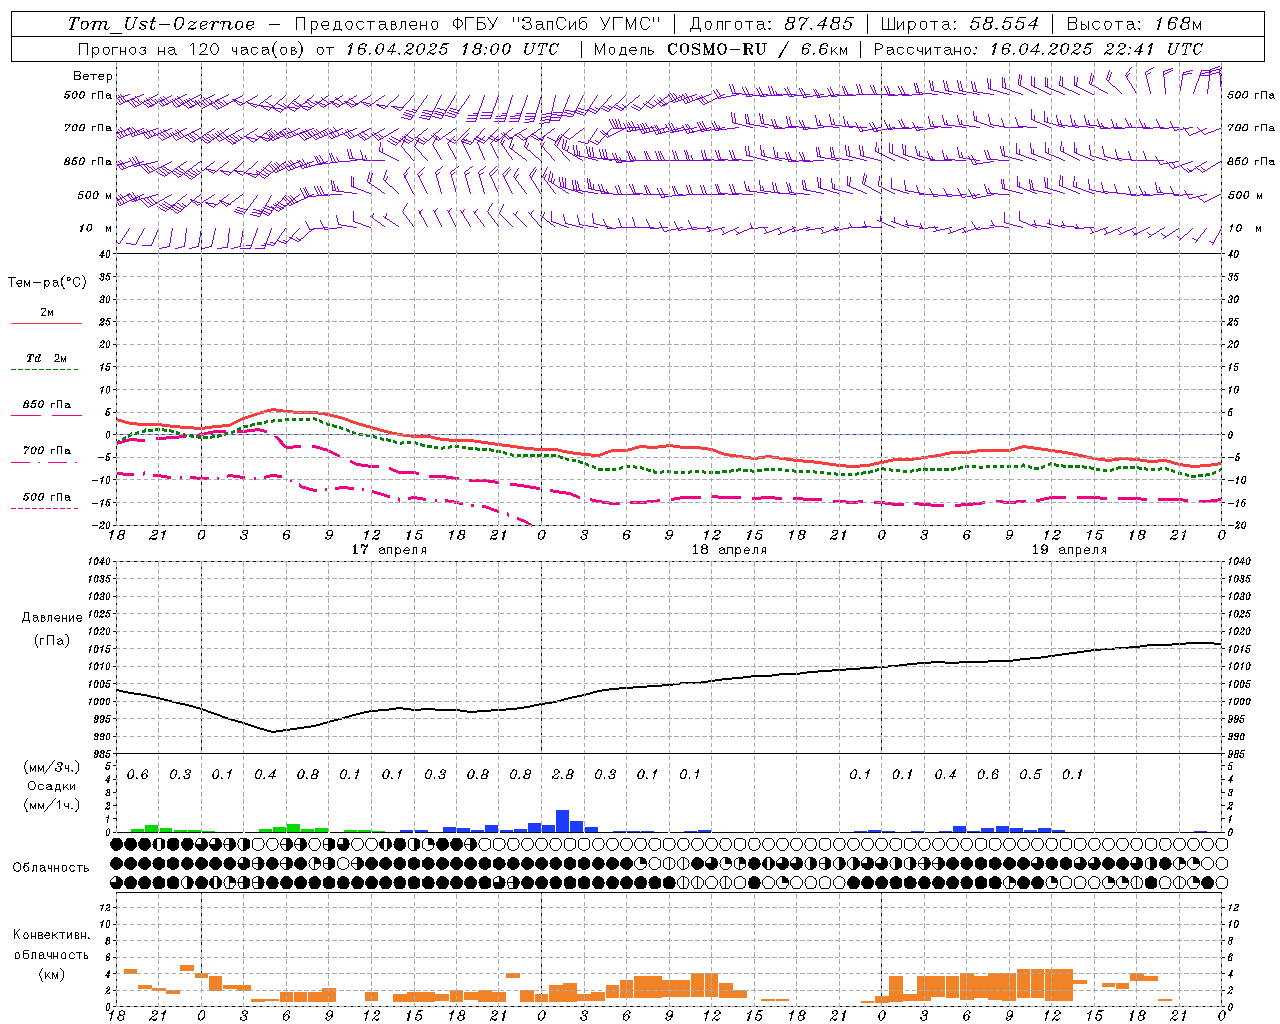Click the 2.8 precipitation total value
Viewport: 1280px width, 1024px height.
(563, 774)
